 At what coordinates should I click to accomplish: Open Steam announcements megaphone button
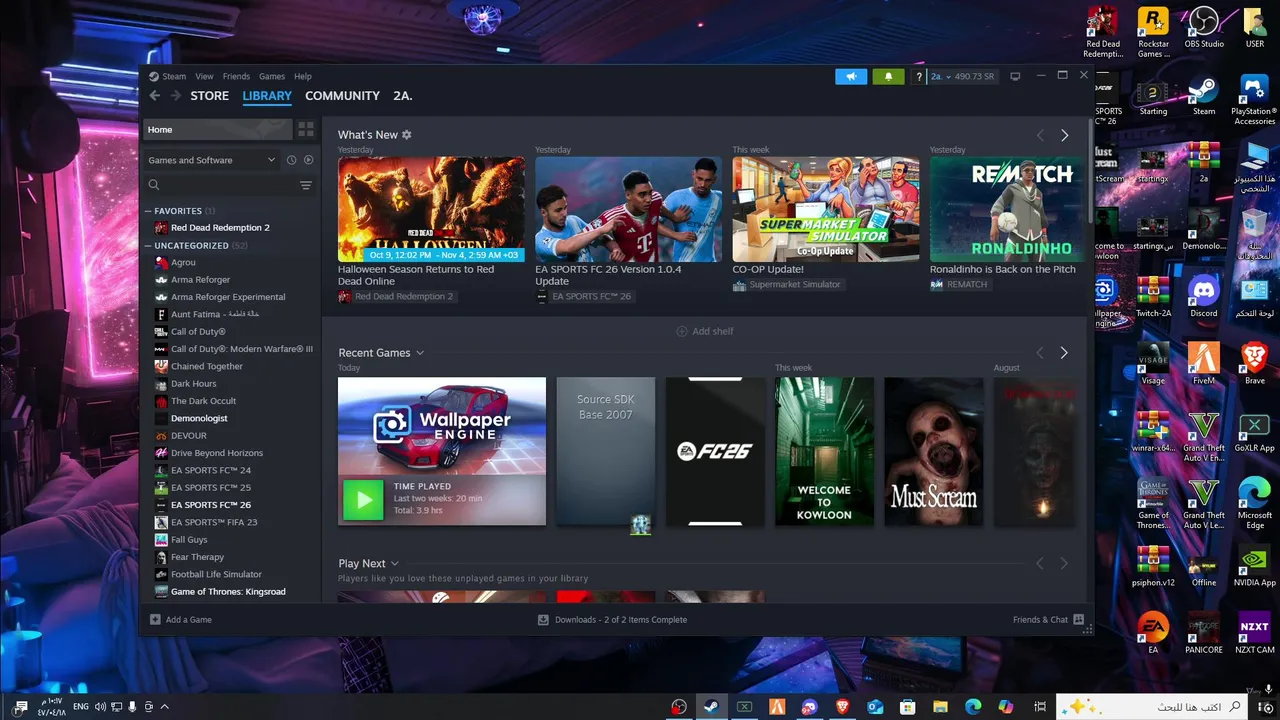[851, 76]
